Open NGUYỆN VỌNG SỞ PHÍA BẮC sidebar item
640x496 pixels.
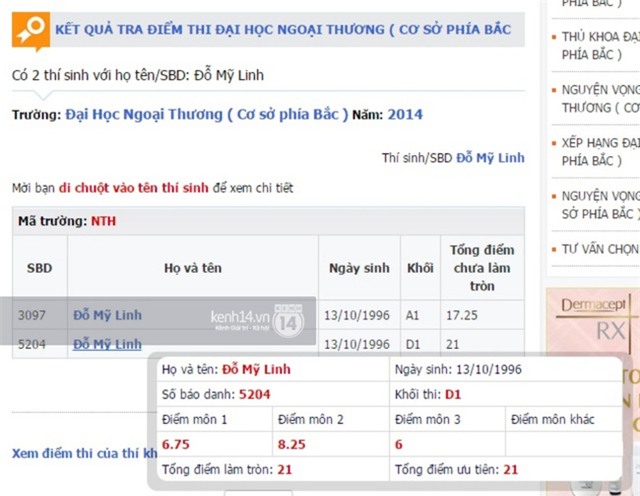[x=599, y=205]
